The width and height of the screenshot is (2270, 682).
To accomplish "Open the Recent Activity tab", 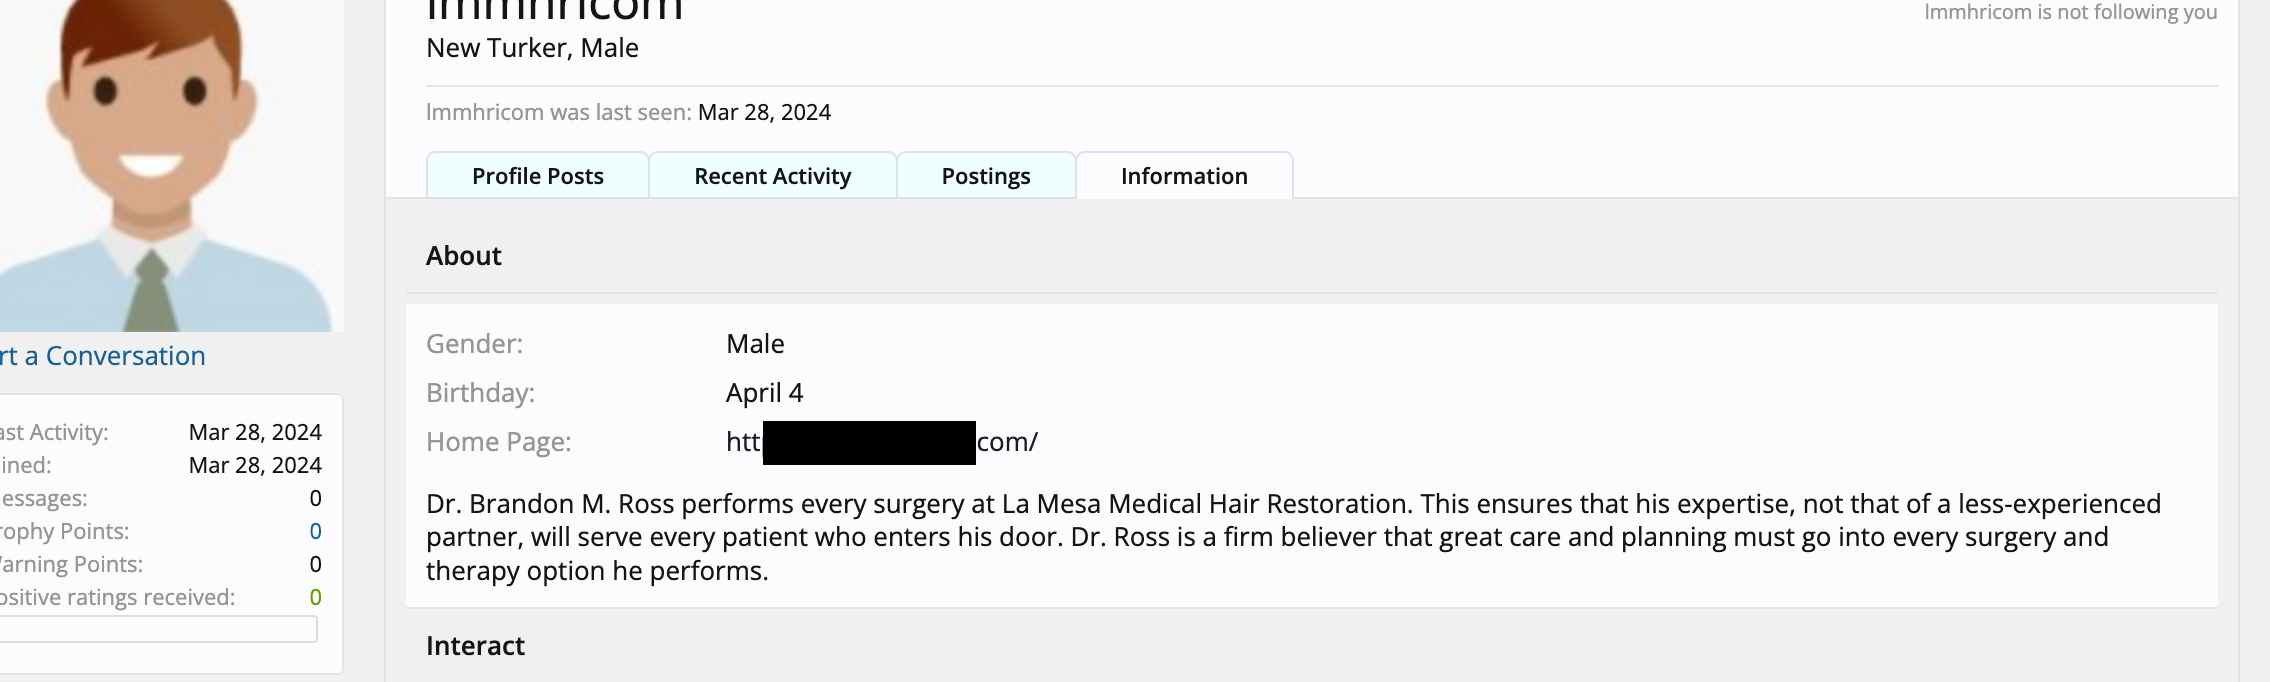I will [x=772, y=176].
